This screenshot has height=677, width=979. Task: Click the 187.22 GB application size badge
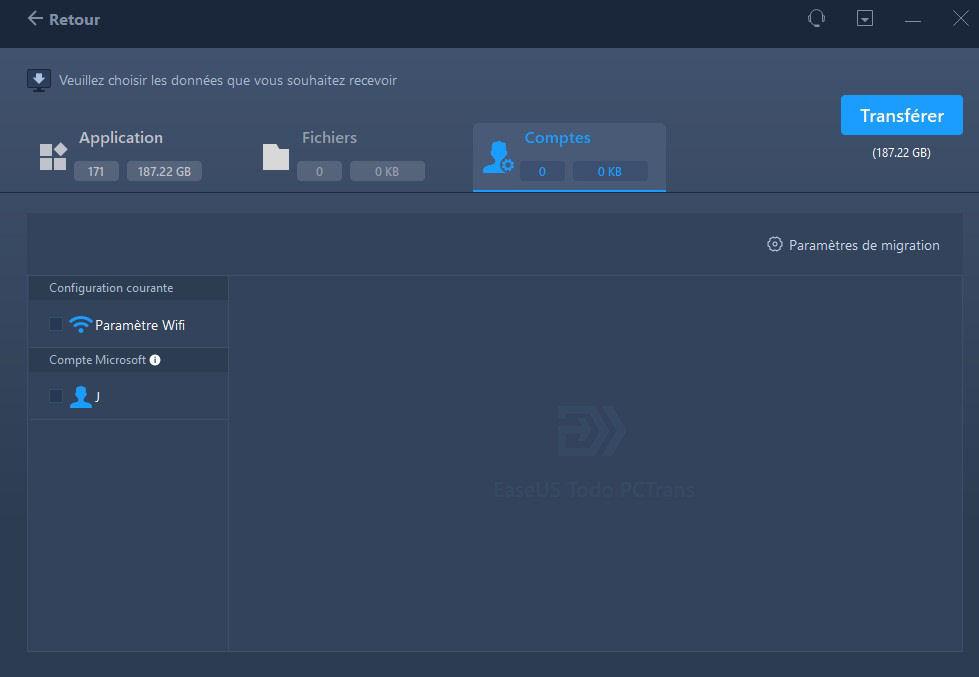point(164,171)
